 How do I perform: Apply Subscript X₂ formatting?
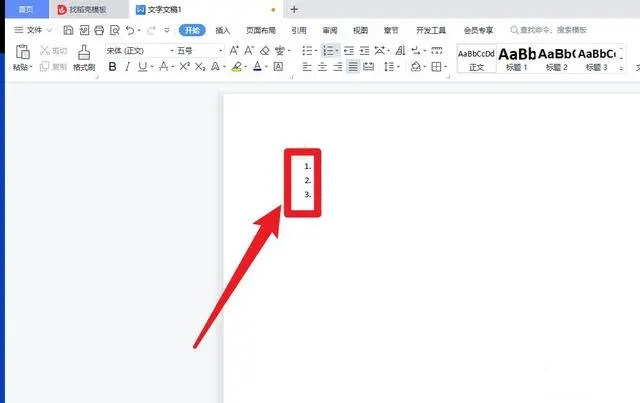[x=200, y=66]
